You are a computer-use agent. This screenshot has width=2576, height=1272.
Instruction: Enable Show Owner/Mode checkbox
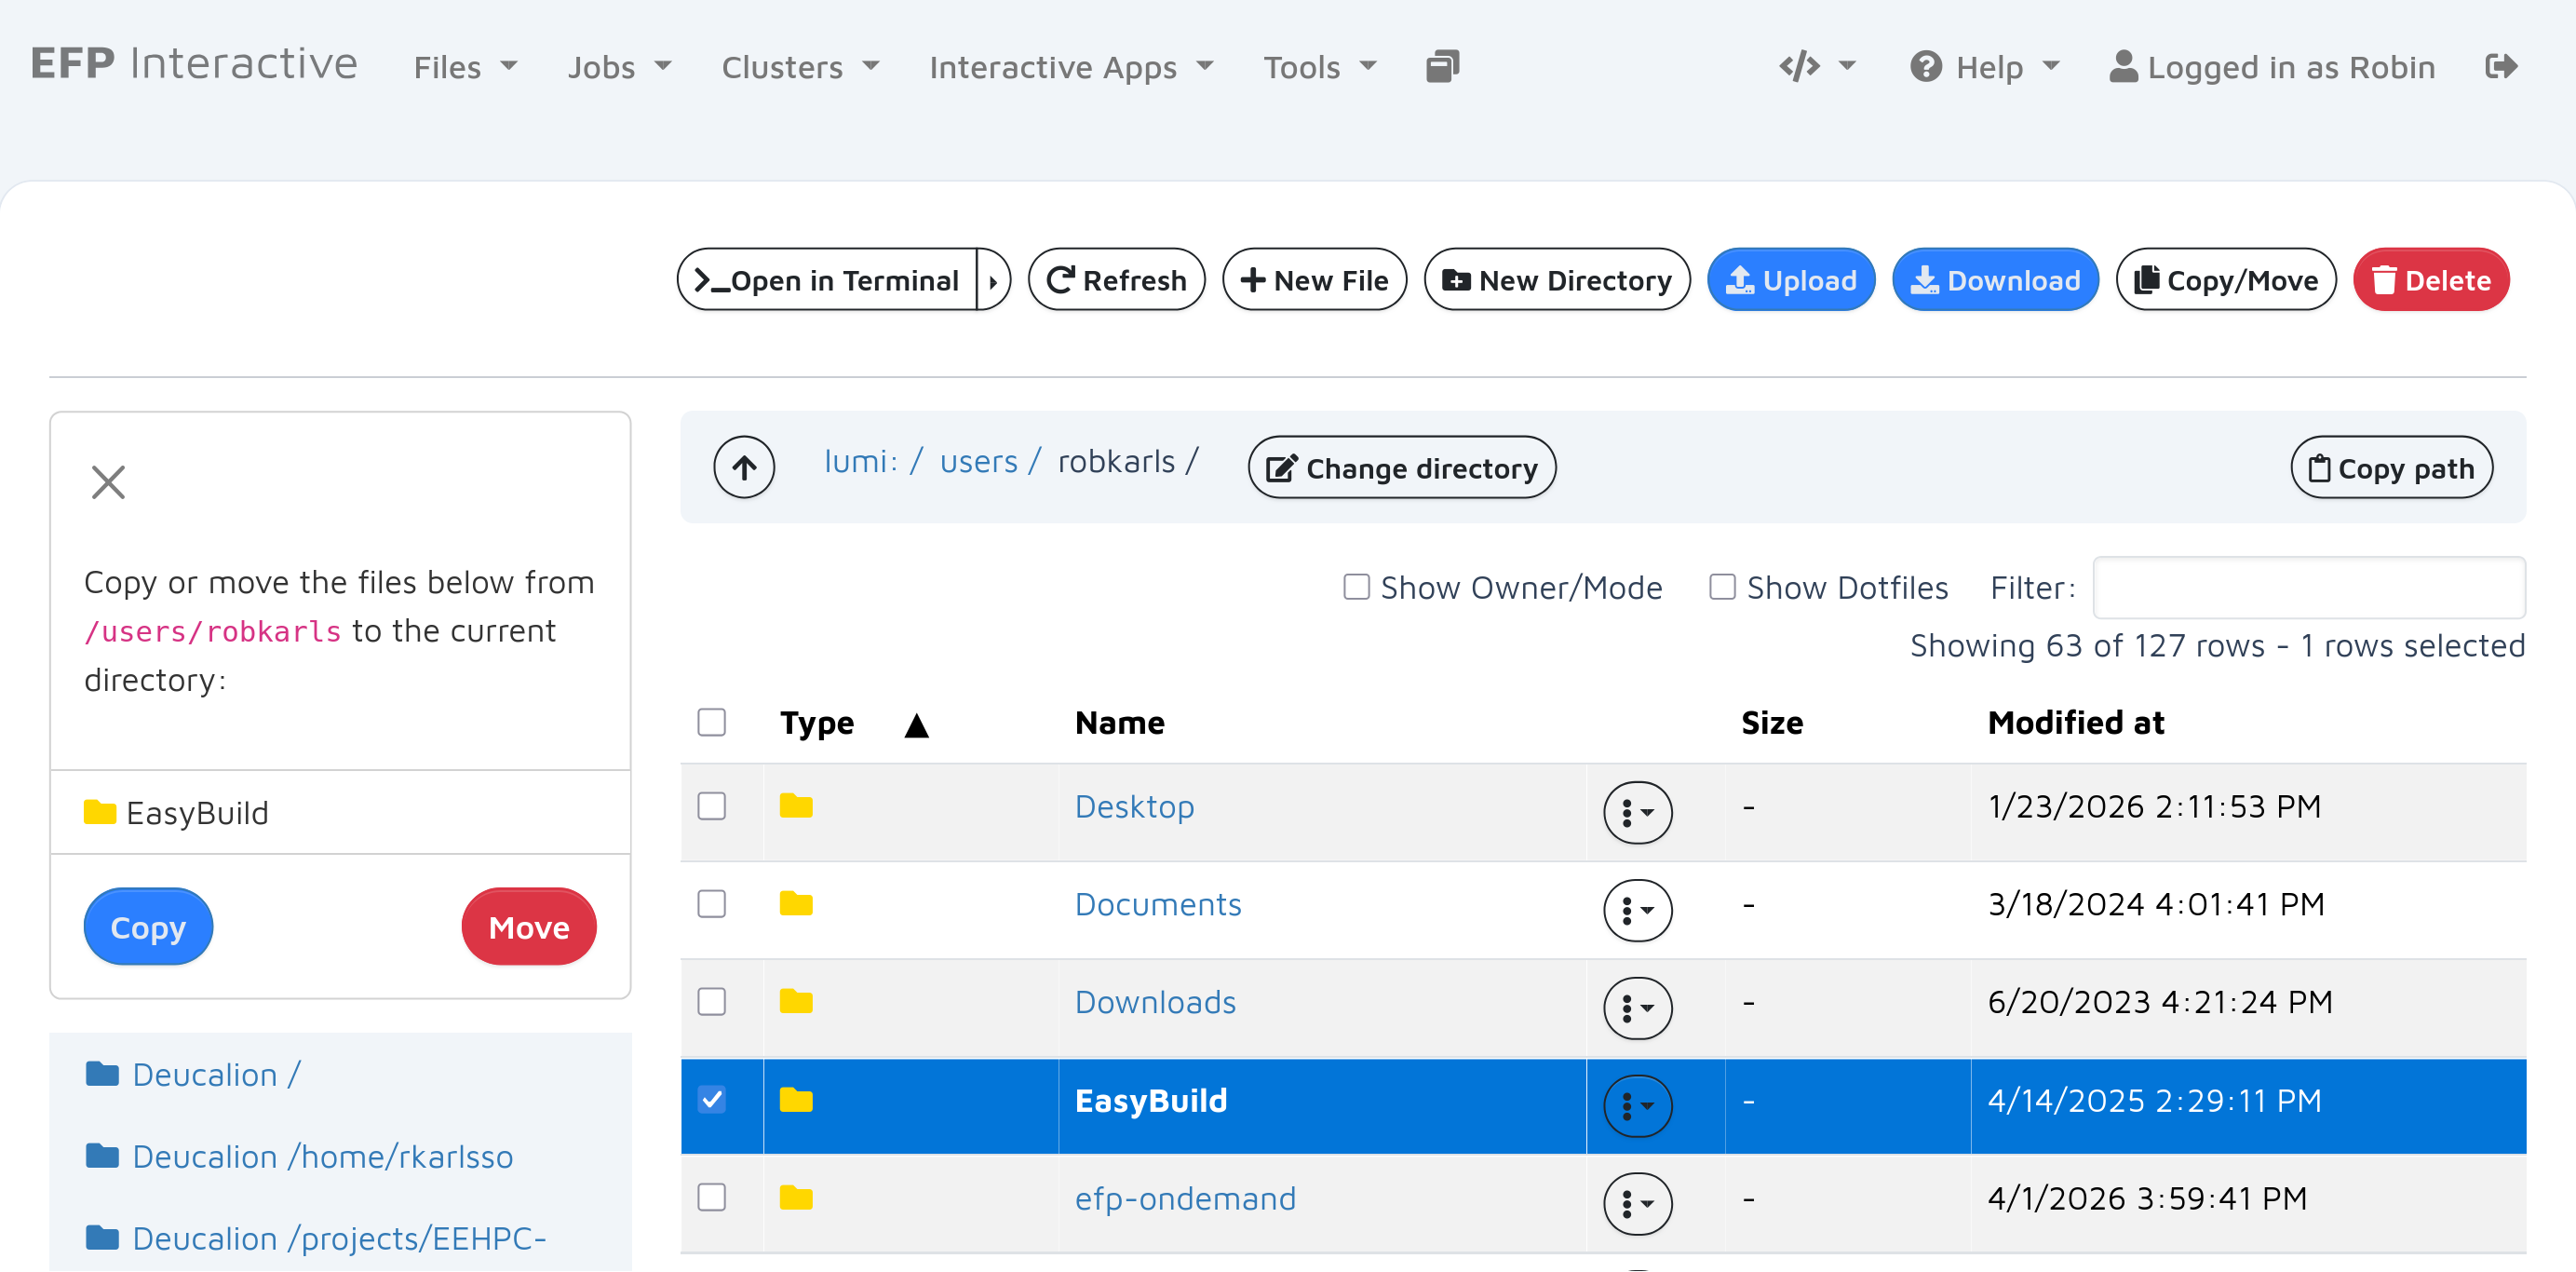tap(1356, 587)
